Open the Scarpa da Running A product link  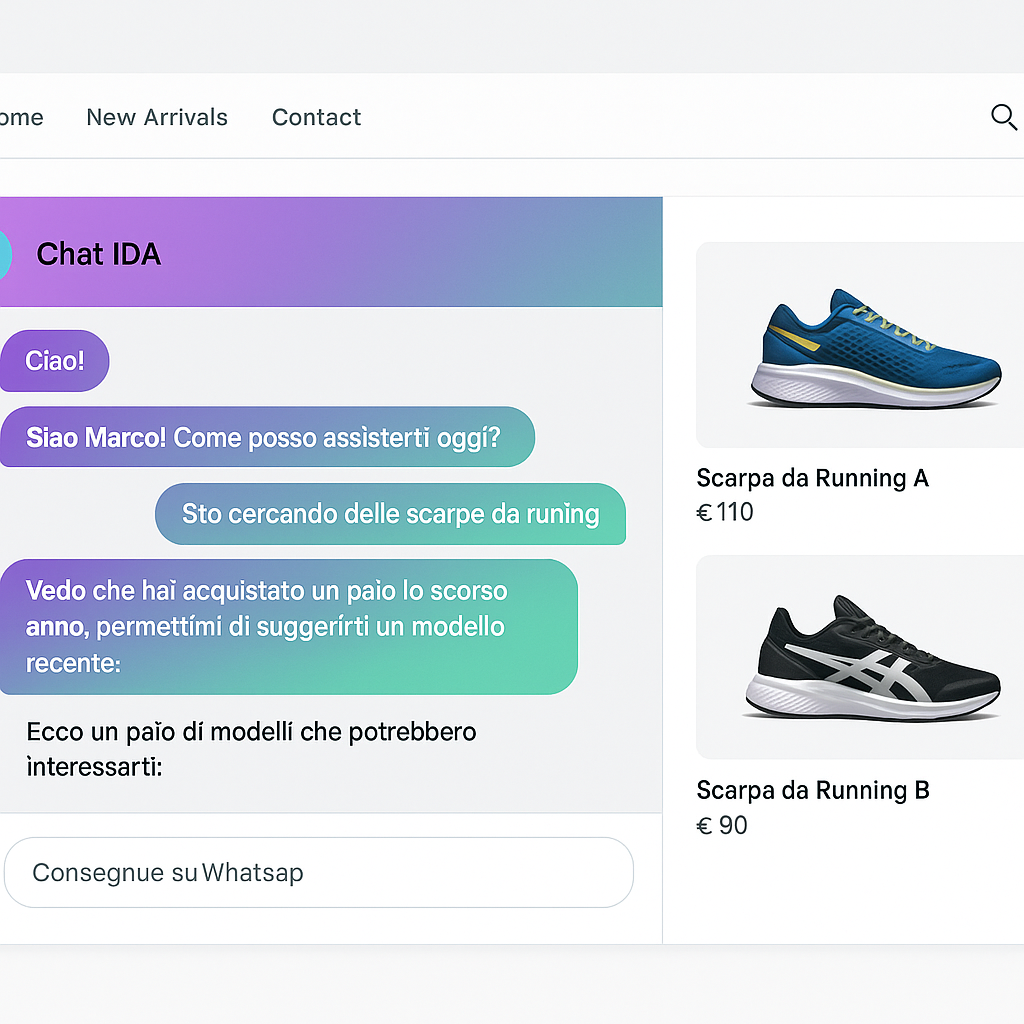tap(812, 478)
